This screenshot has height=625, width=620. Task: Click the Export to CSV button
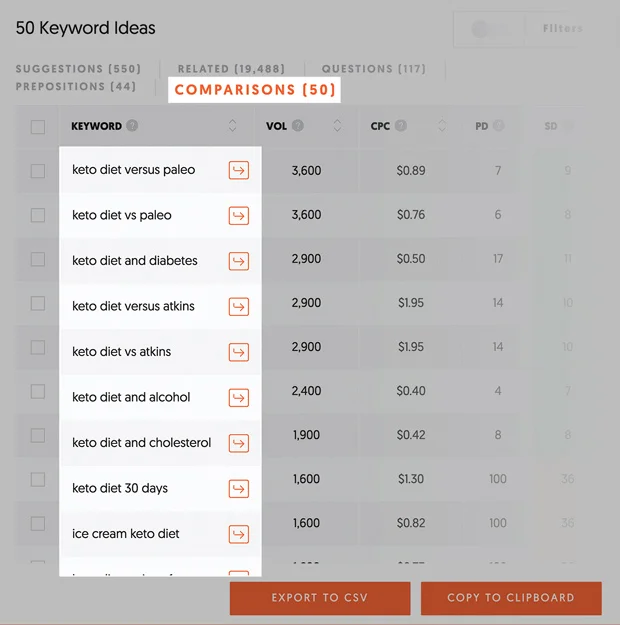tap(320, 598)
